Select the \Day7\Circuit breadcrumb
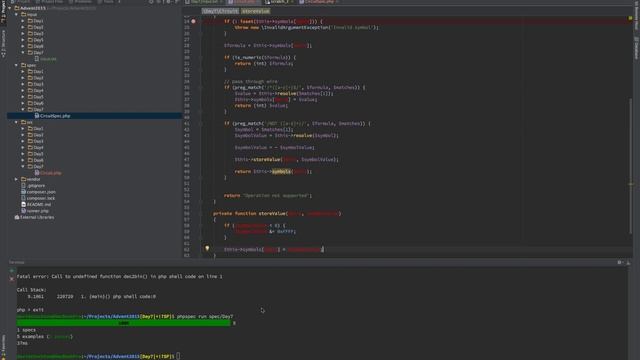 point(220,11)
